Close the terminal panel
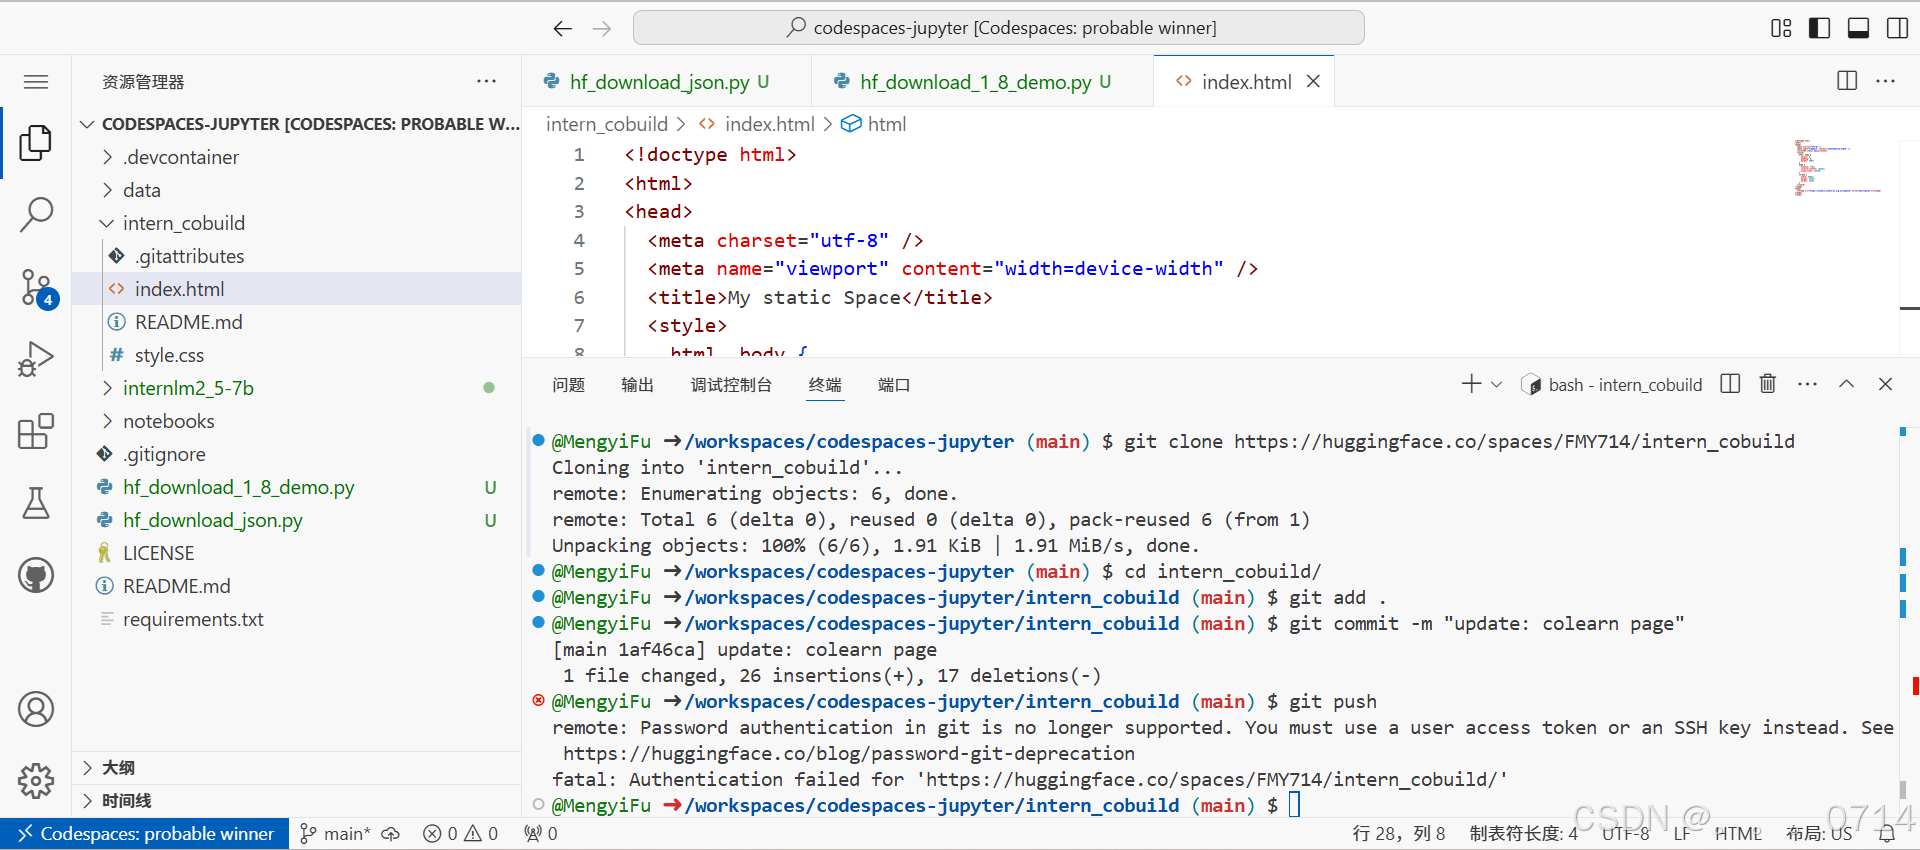The width and height of the screenshot is (1920, 850). click(1885, 384)
